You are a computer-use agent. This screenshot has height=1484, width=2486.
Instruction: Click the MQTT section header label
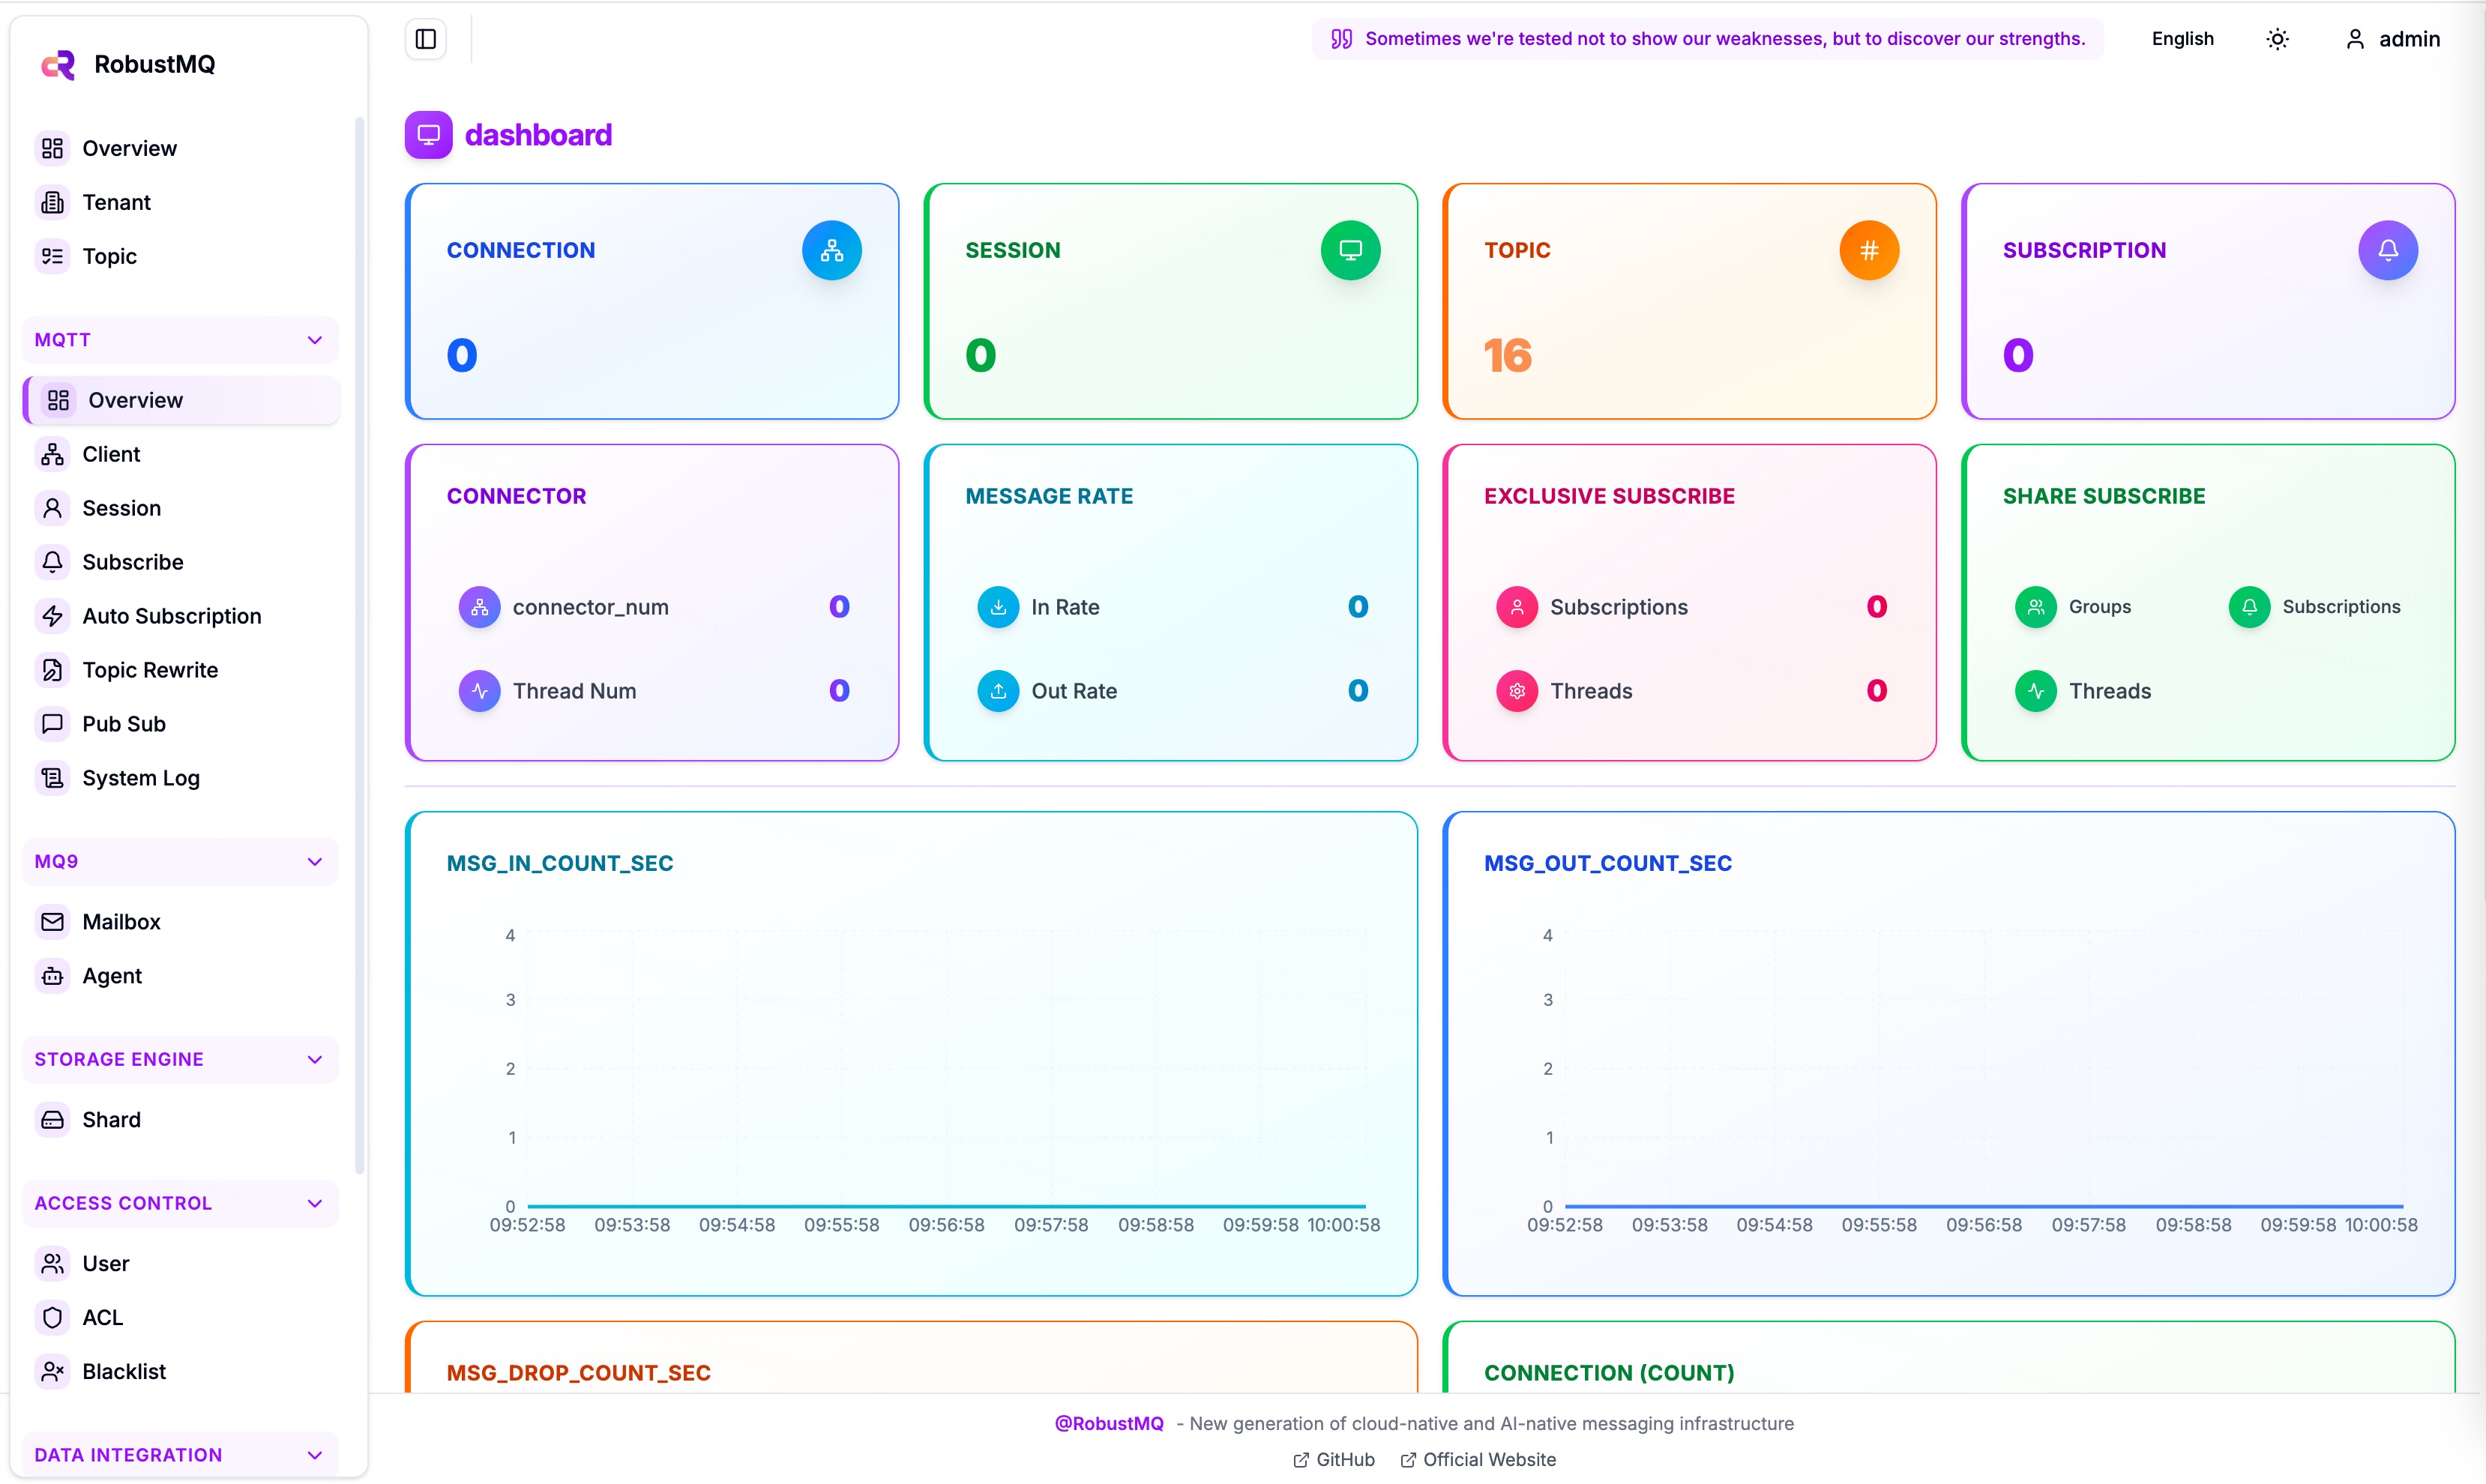(x=62, y=340)
